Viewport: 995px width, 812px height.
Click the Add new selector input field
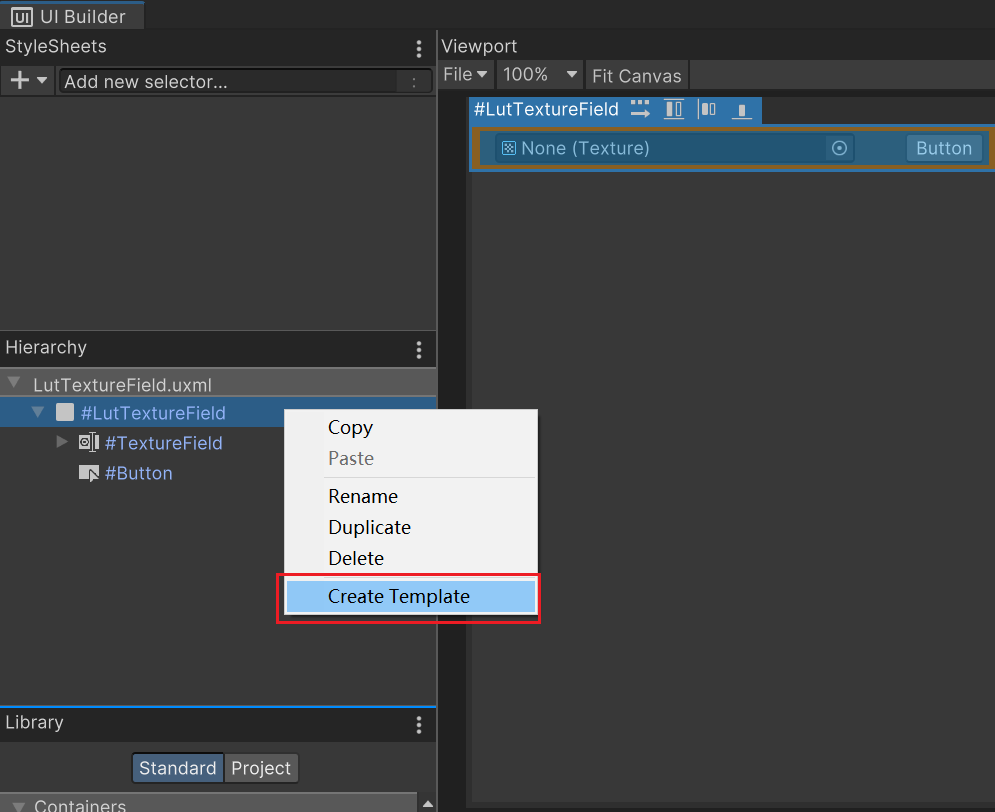click(230, 82)
